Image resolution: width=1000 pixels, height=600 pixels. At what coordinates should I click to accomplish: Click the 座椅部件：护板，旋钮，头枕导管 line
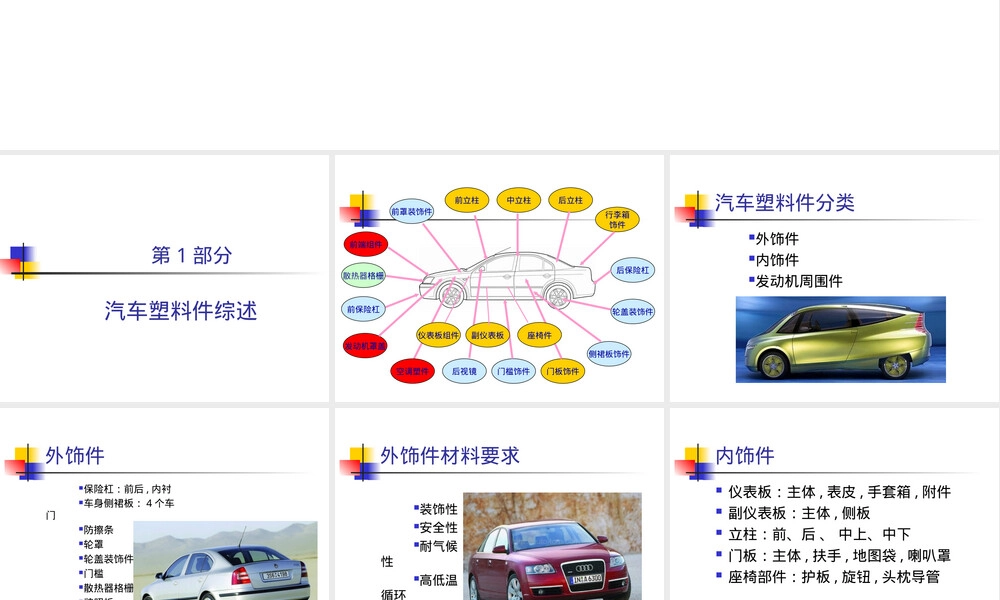(x=828, y=576)
